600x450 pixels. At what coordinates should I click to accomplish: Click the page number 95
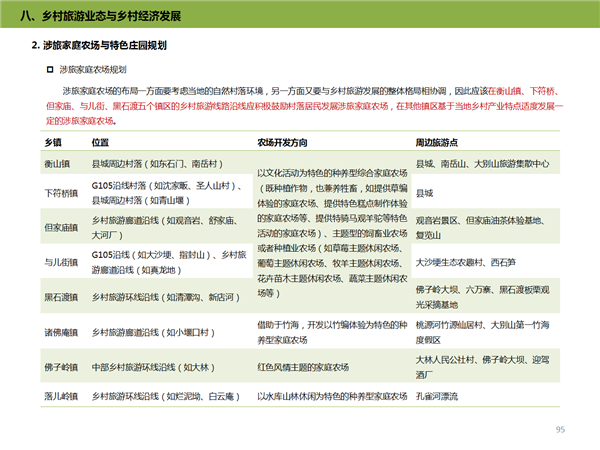click(560, 429)
